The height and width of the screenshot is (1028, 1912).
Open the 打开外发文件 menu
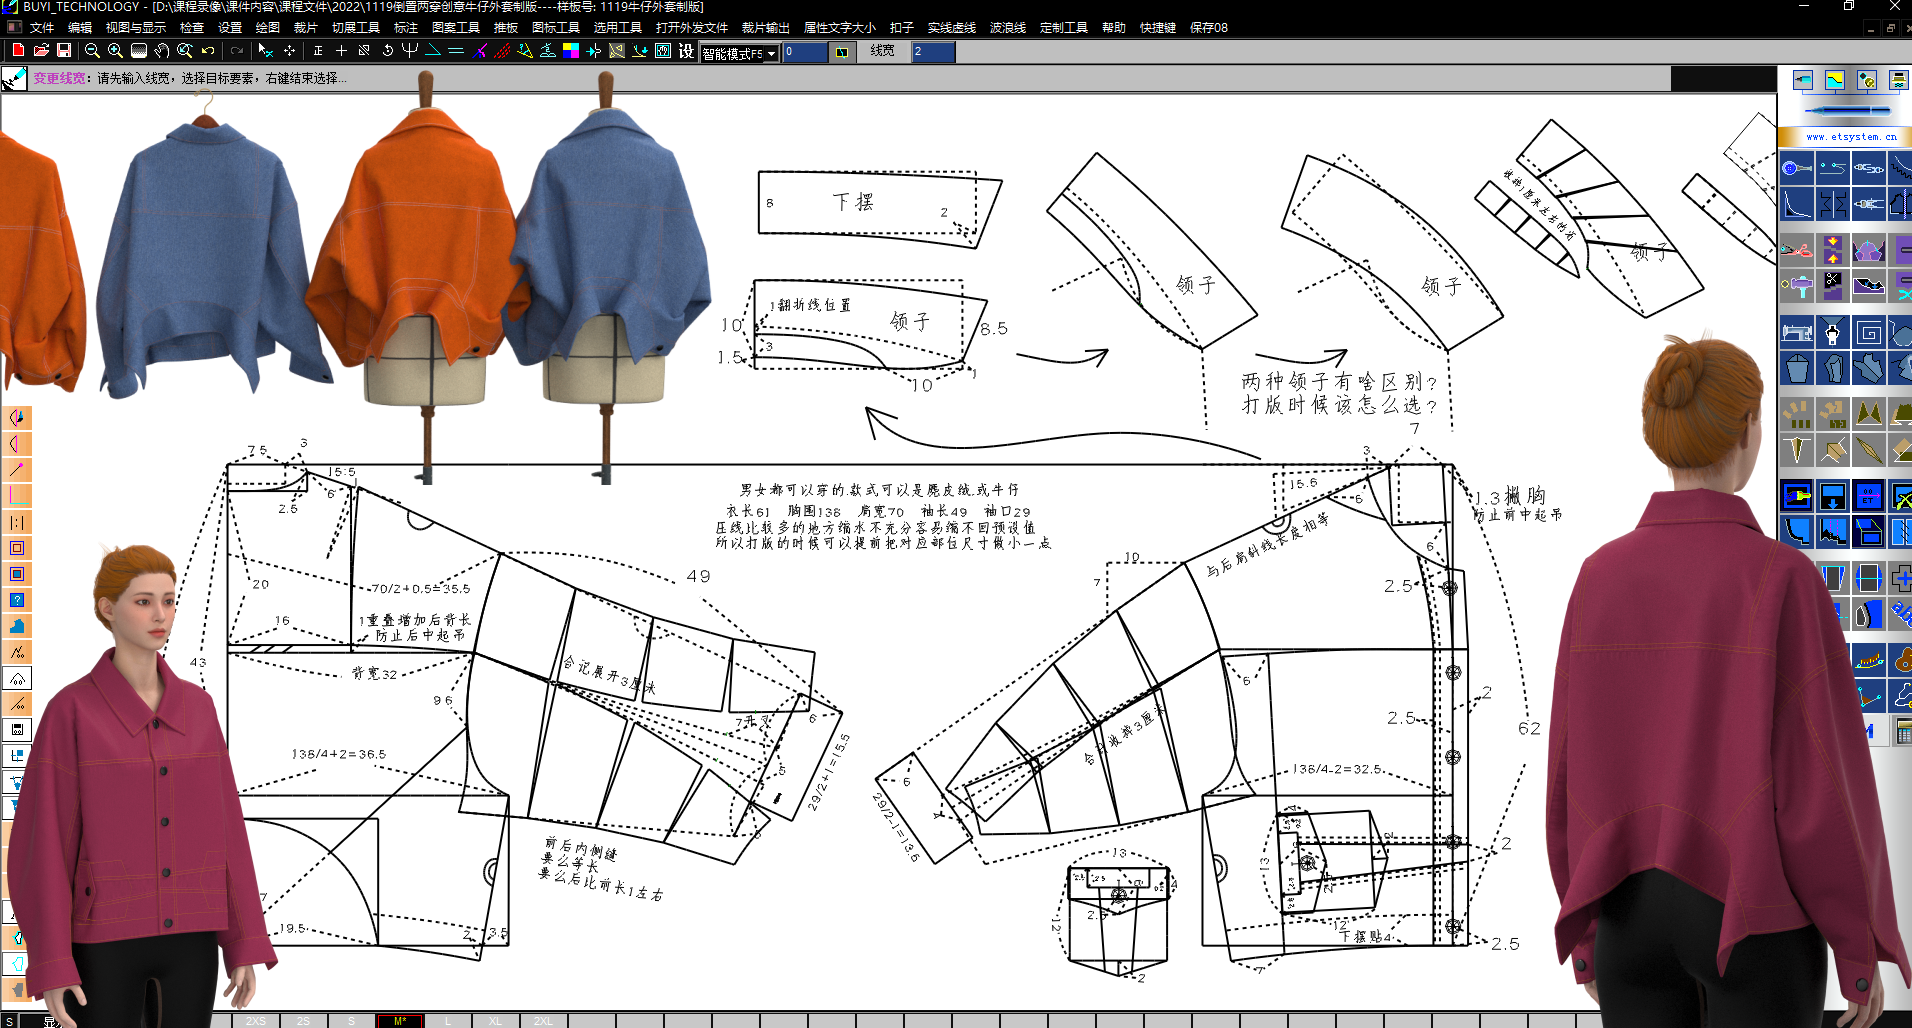tap(692, 28)
